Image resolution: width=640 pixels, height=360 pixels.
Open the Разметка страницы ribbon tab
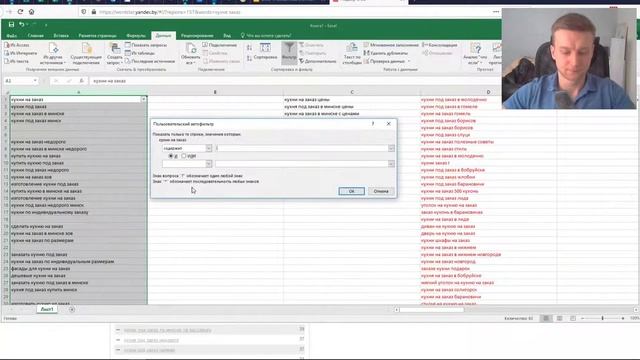click(x=97, y=36)
